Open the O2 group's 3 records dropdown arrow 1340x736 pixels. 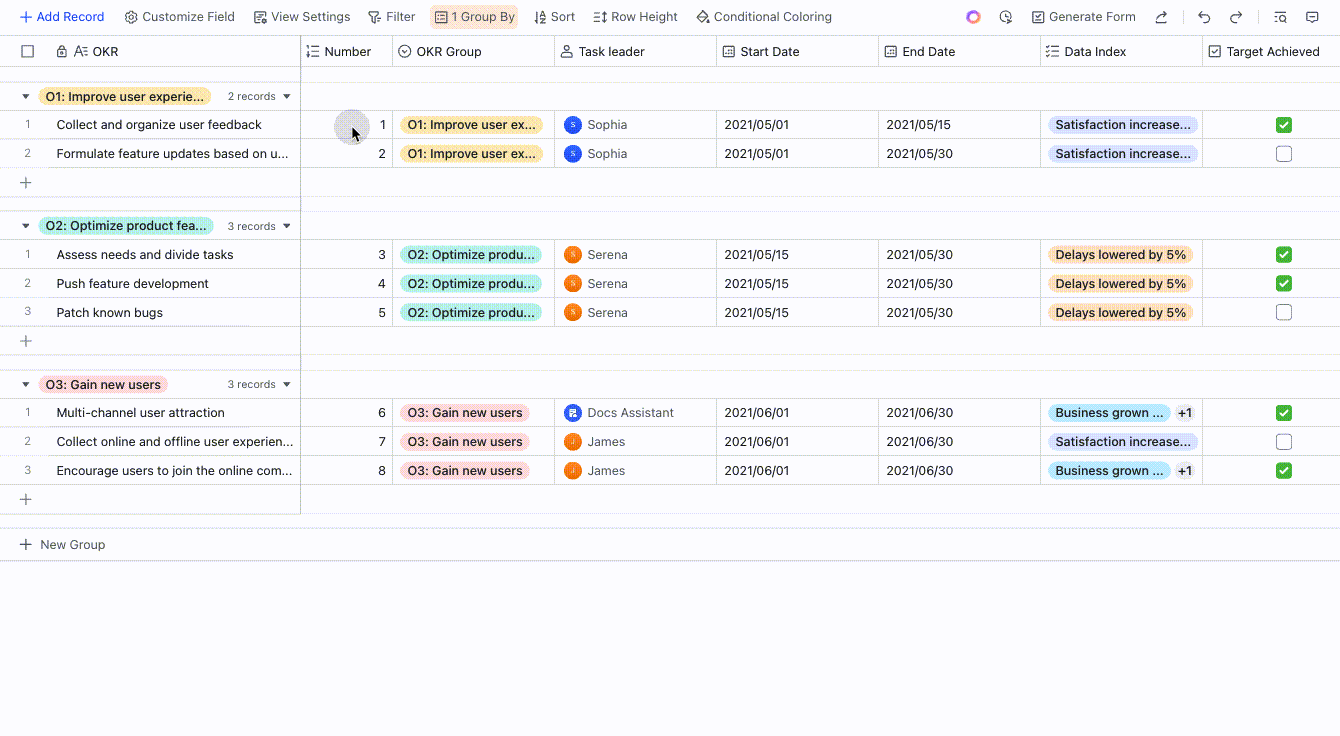click(287, 226)
